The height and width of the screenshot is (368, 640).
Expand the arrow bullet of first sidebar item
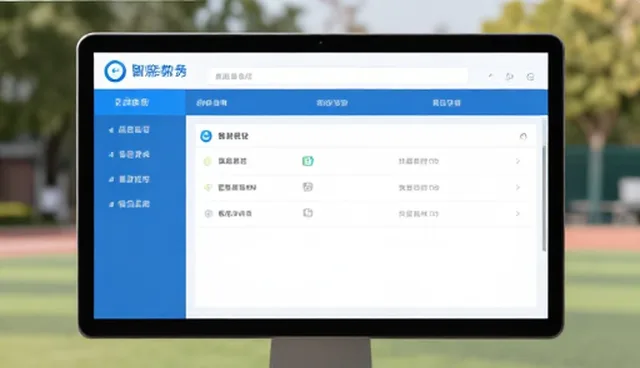pyautogui.click(x=111, y=130)
